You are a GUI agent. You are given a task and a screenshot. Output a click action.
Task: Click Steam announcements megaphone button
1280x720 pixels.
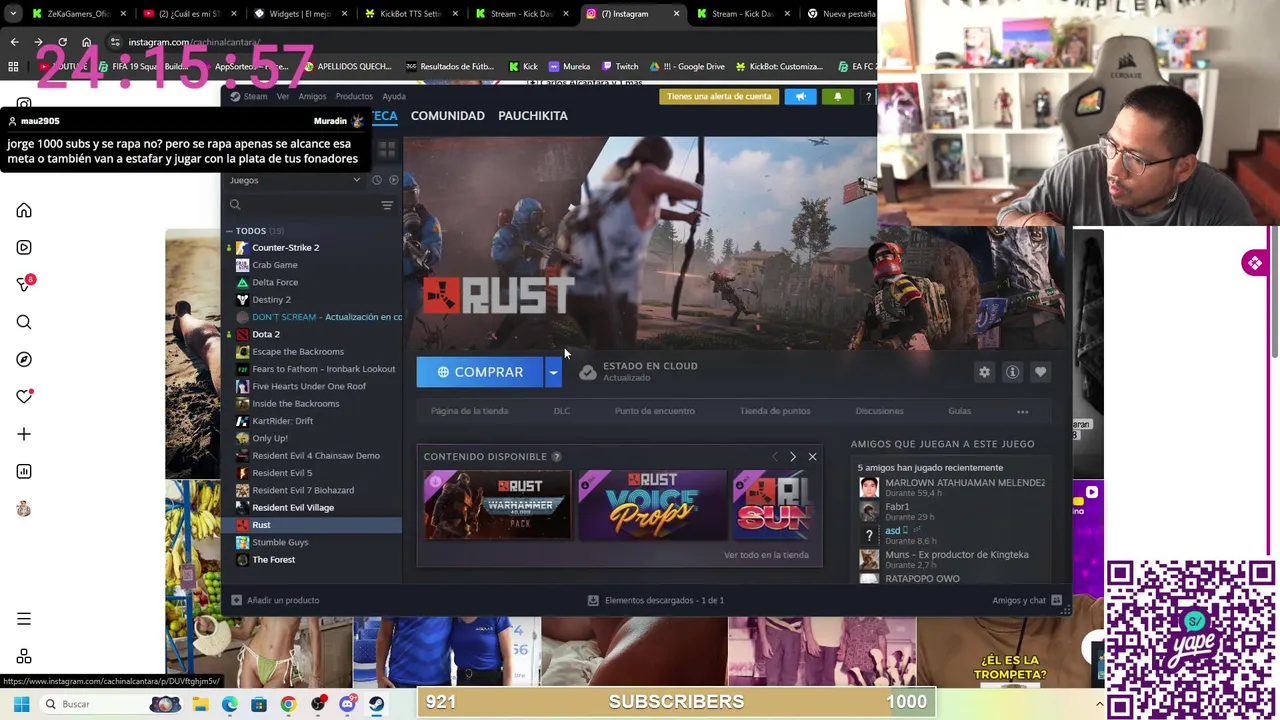(x=800, y=96)
